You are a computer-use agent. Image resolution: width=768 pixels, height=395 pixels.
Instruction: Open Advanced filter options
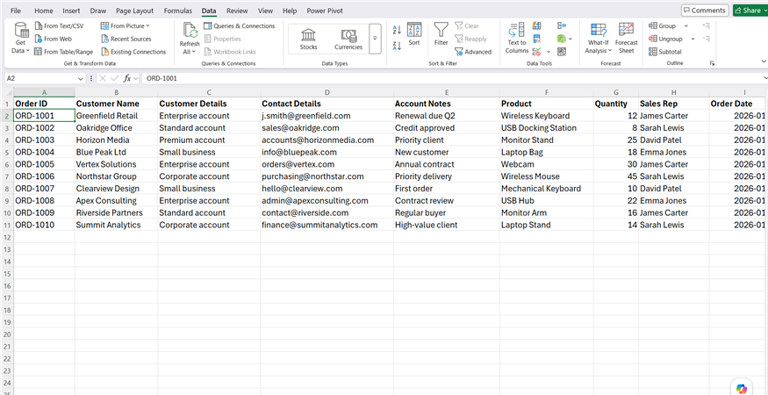pos(473,51)
